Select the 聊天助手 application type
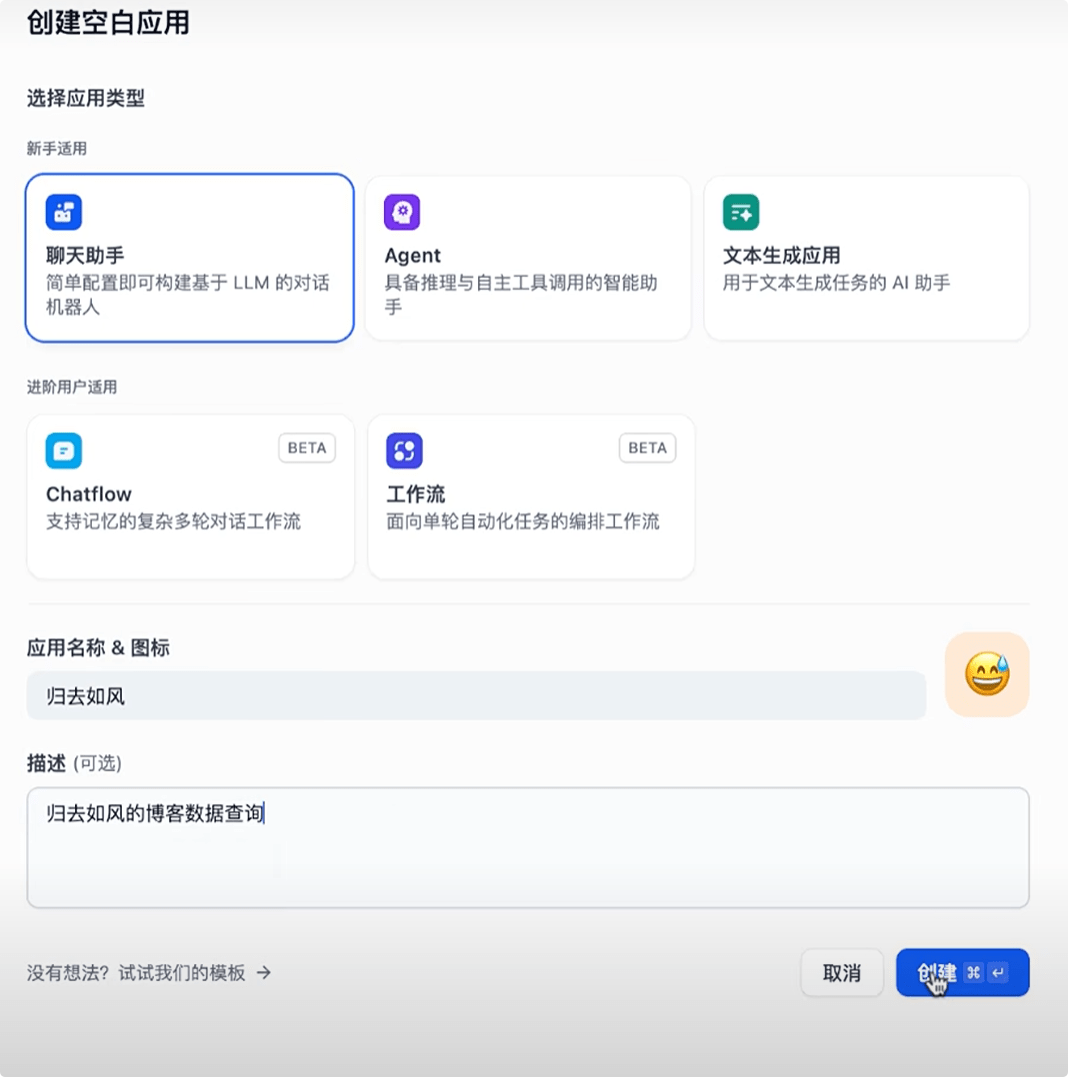The image size is (1068, 1077). [x=189, y=258]
